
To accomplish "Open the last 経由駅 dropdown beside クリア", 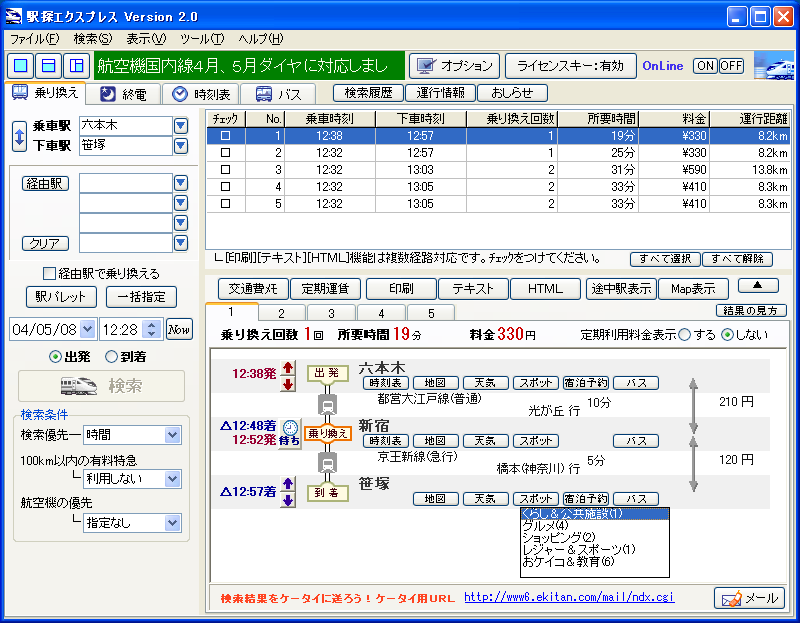I will click(x=181, y=243).
